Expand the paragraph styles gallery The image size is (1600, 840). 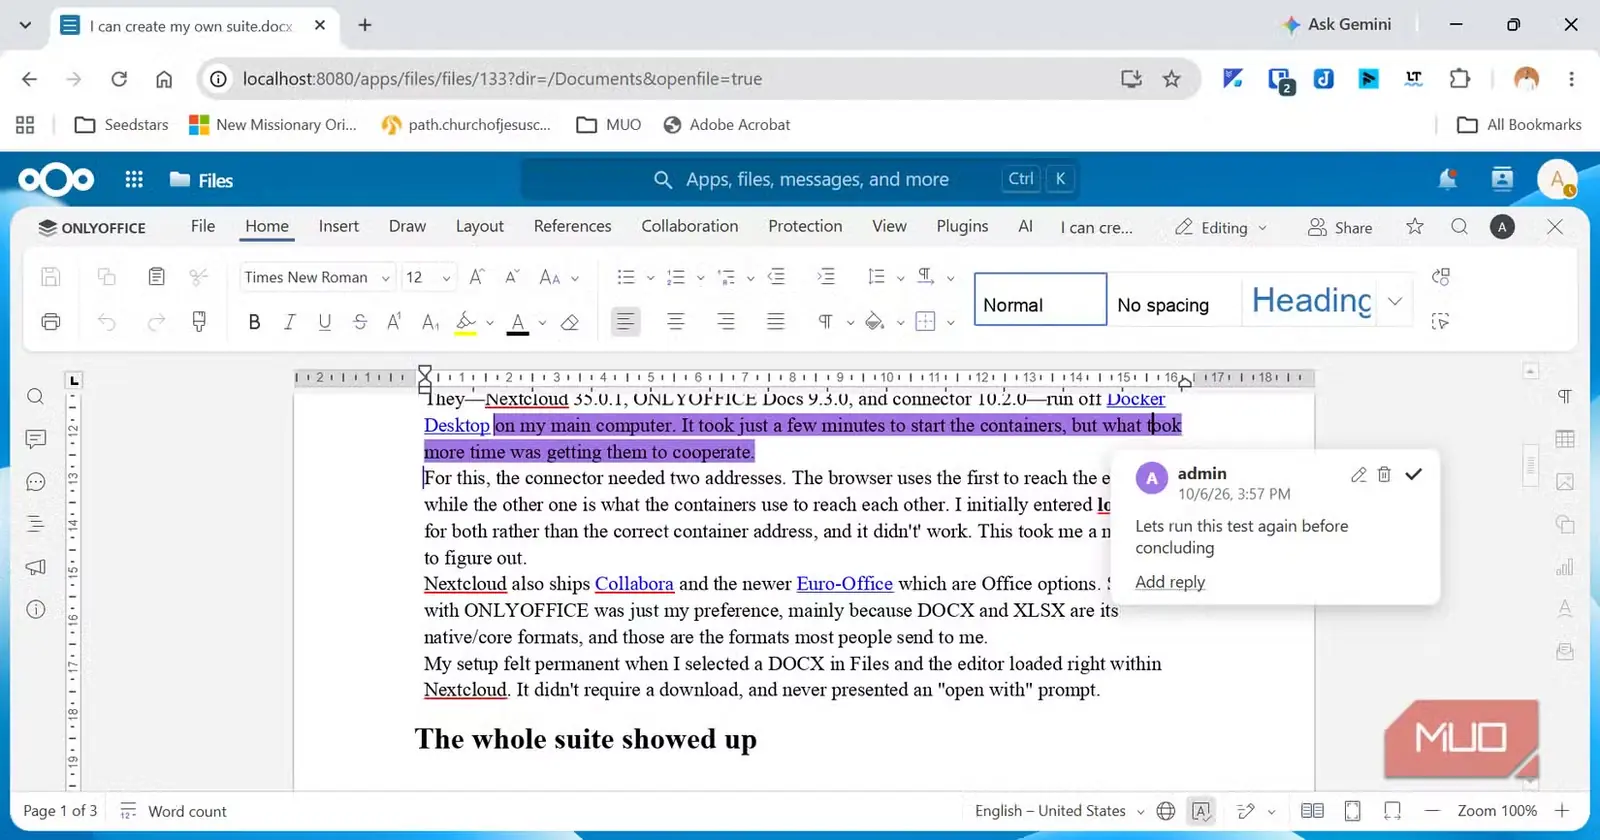1395,300
